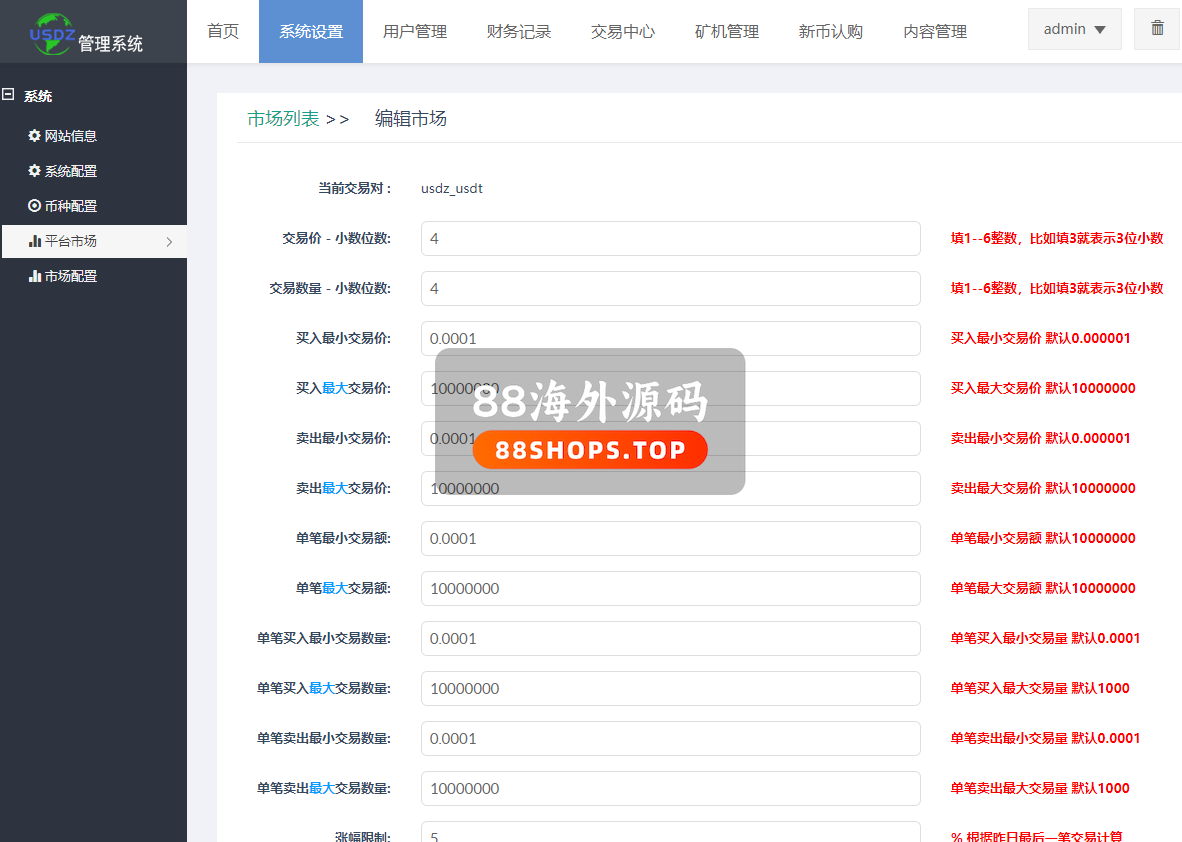Screen dimensions: 1182x842
Task: Open the admin user dropdown
Action: tap(1074, 30)
